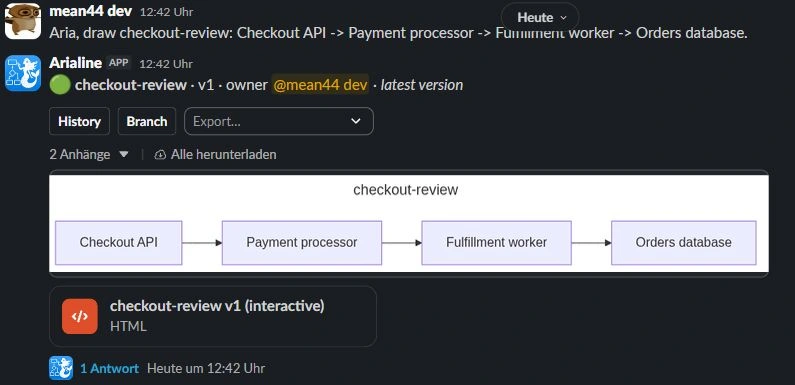Open mean44 dev's owl avatar

[23, 21]
